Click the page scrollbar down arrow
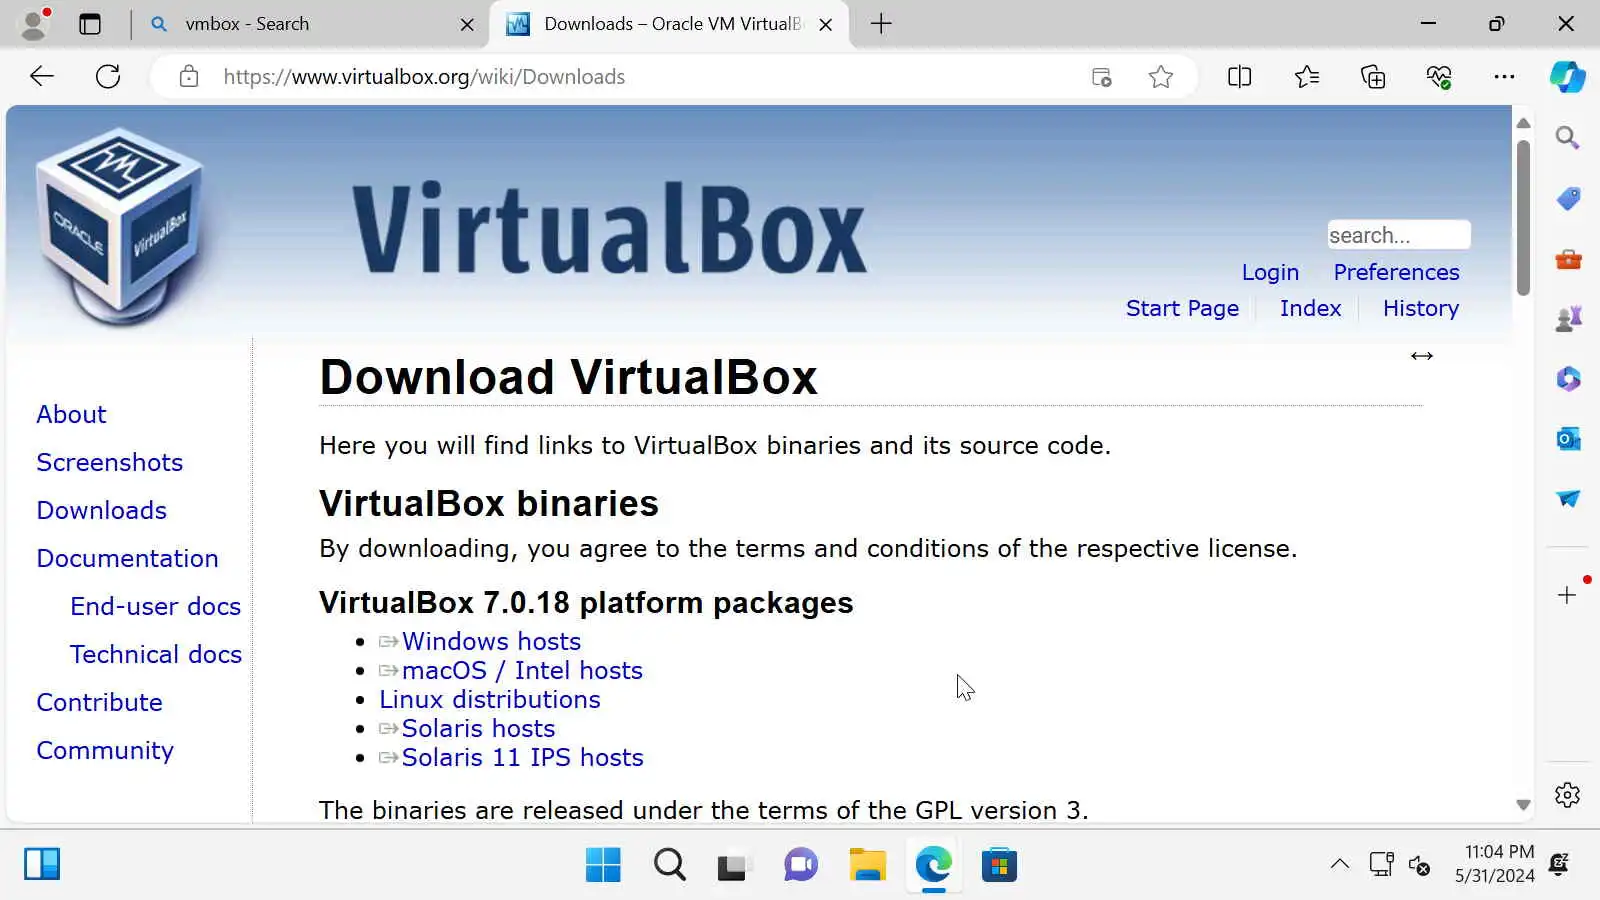1600x900 pixels. point(1523,805)
